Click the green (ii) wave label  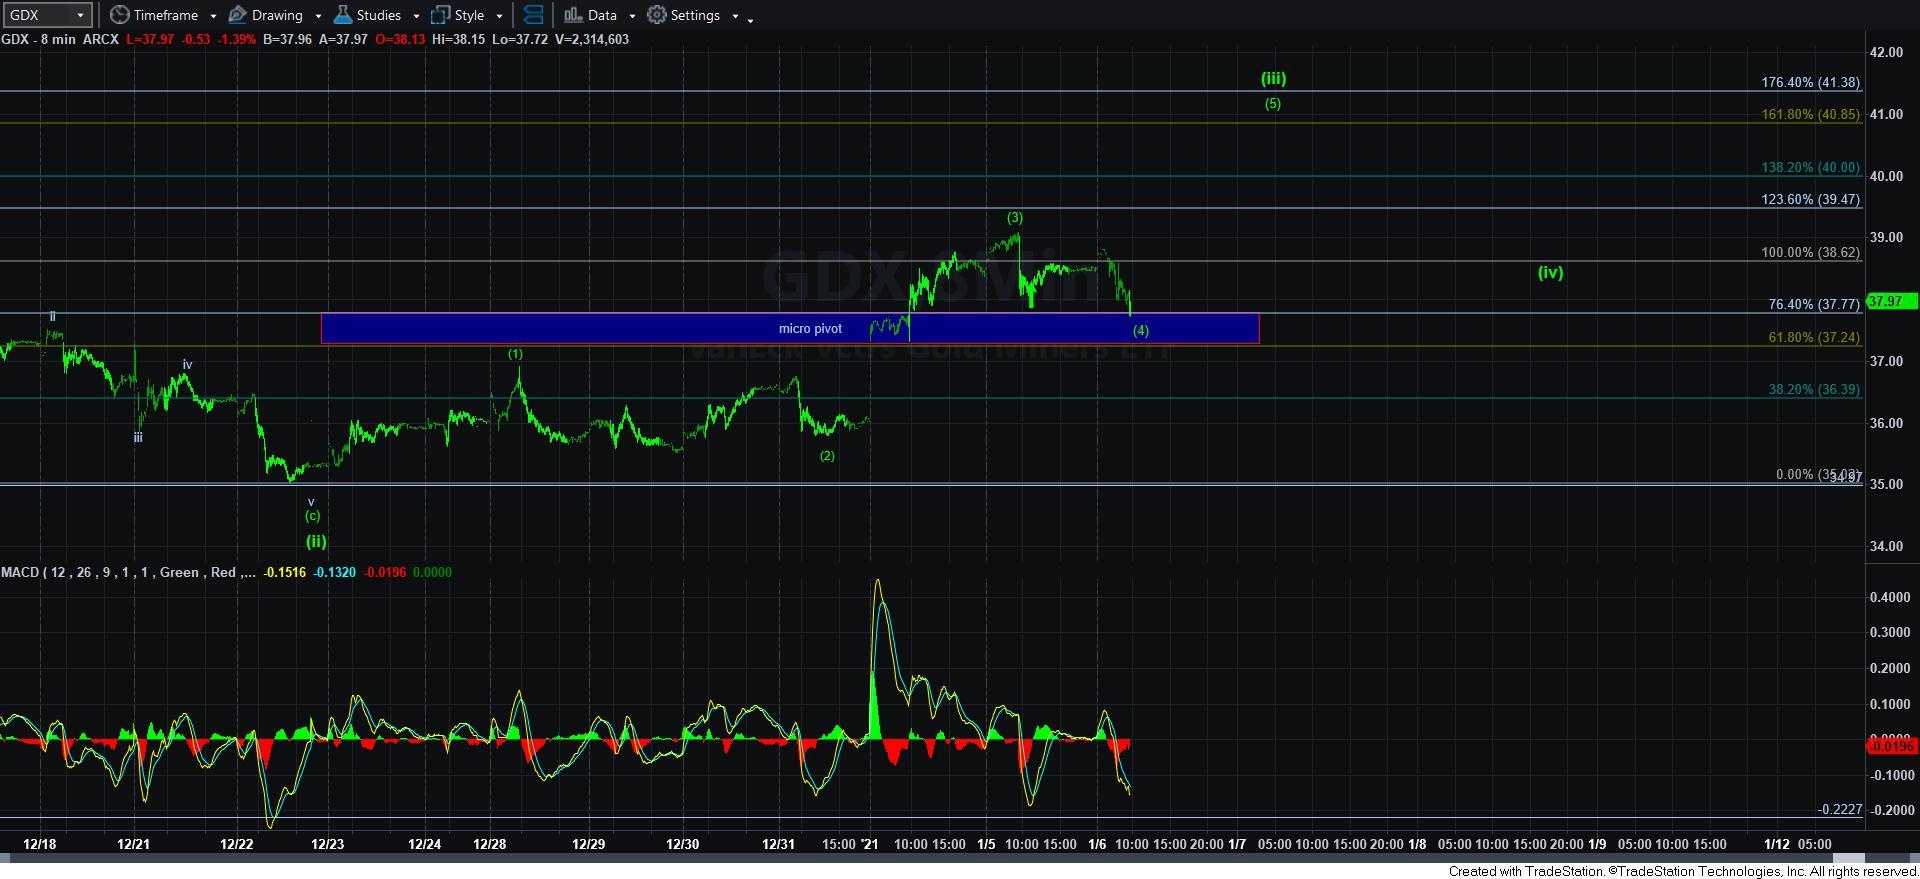pos(316,541)
